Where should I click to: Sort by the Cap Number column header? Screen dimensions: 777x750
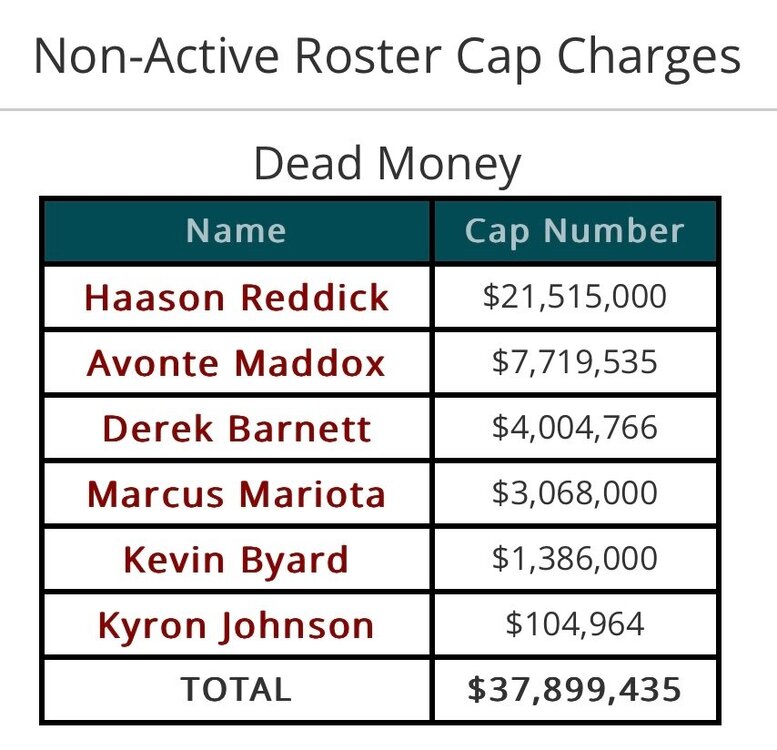[574, 231]
